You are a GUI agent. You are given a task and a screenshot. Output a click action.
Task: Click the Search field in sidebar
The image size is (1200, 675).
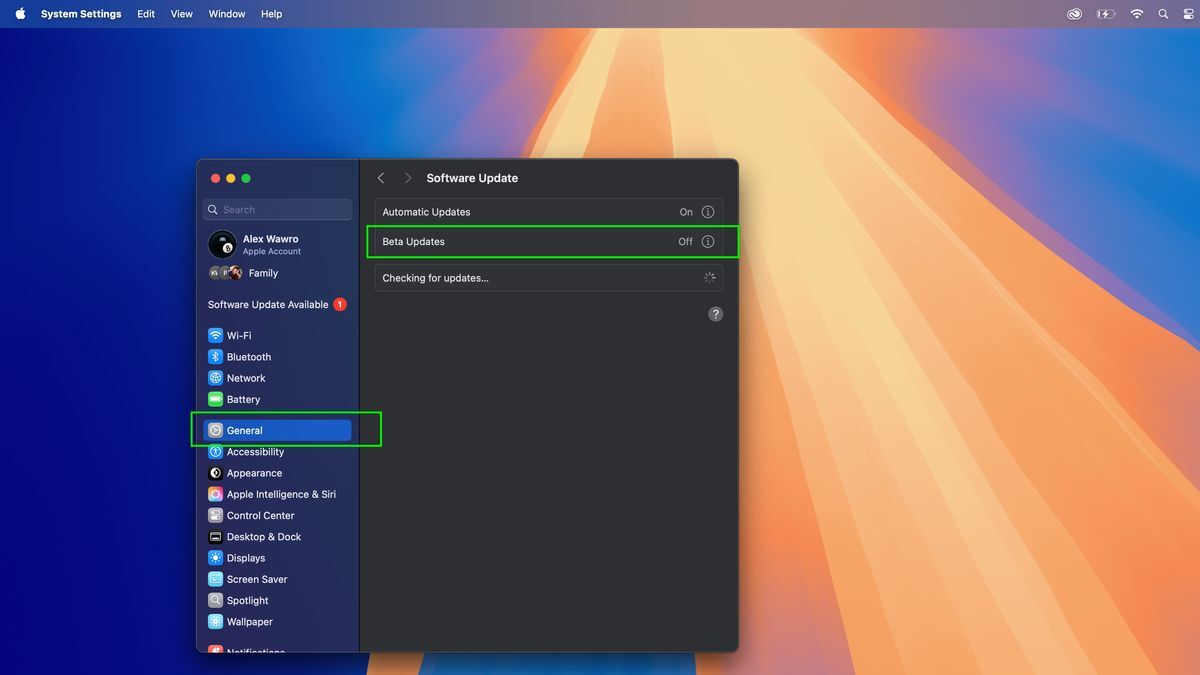click(278, 210)
